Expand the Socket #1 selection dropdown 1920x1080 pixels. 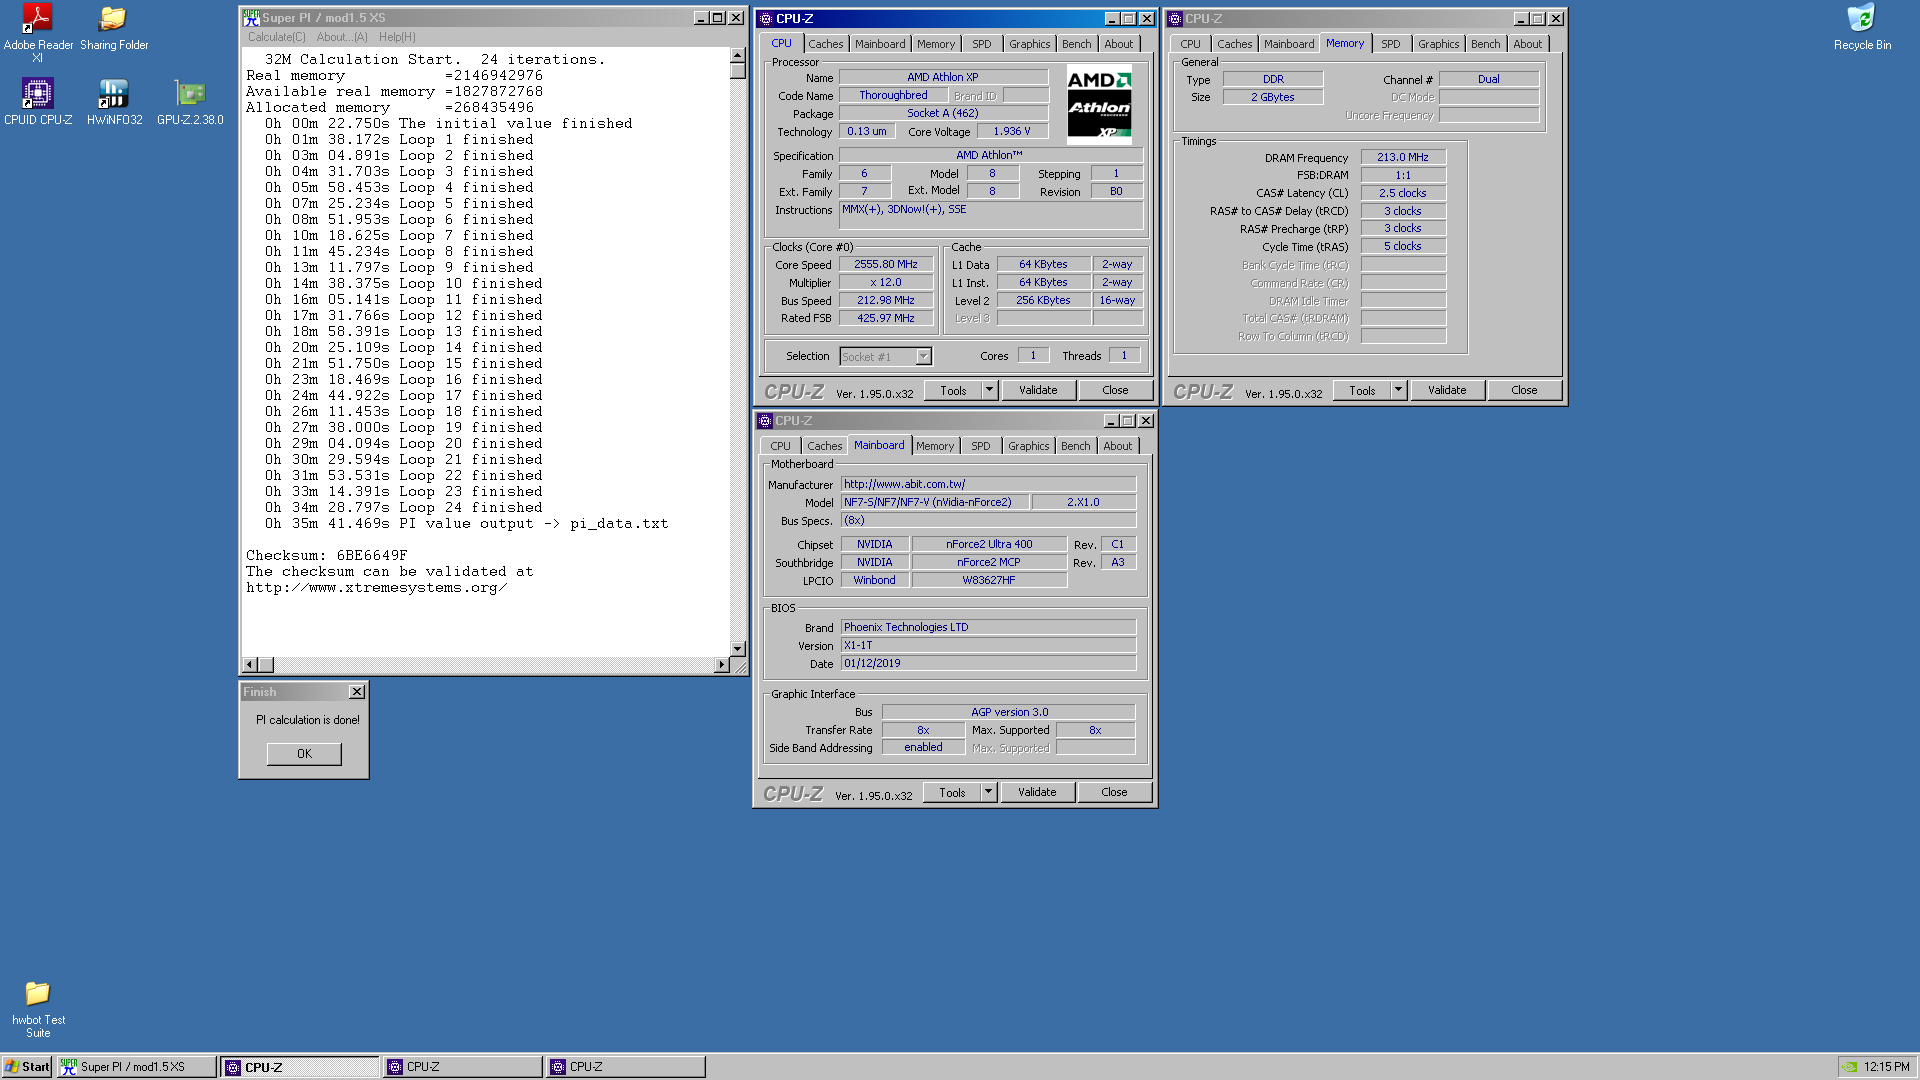tap(924, 357)
